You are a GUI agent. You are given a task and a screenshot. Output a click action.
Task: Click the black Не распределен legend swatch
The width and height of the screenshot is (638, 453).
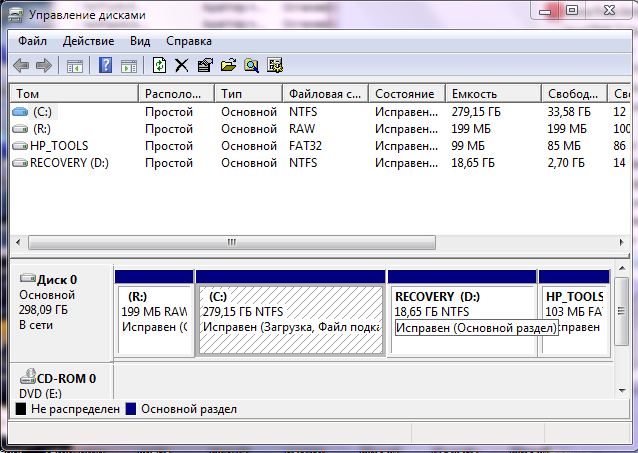point(21,409)
